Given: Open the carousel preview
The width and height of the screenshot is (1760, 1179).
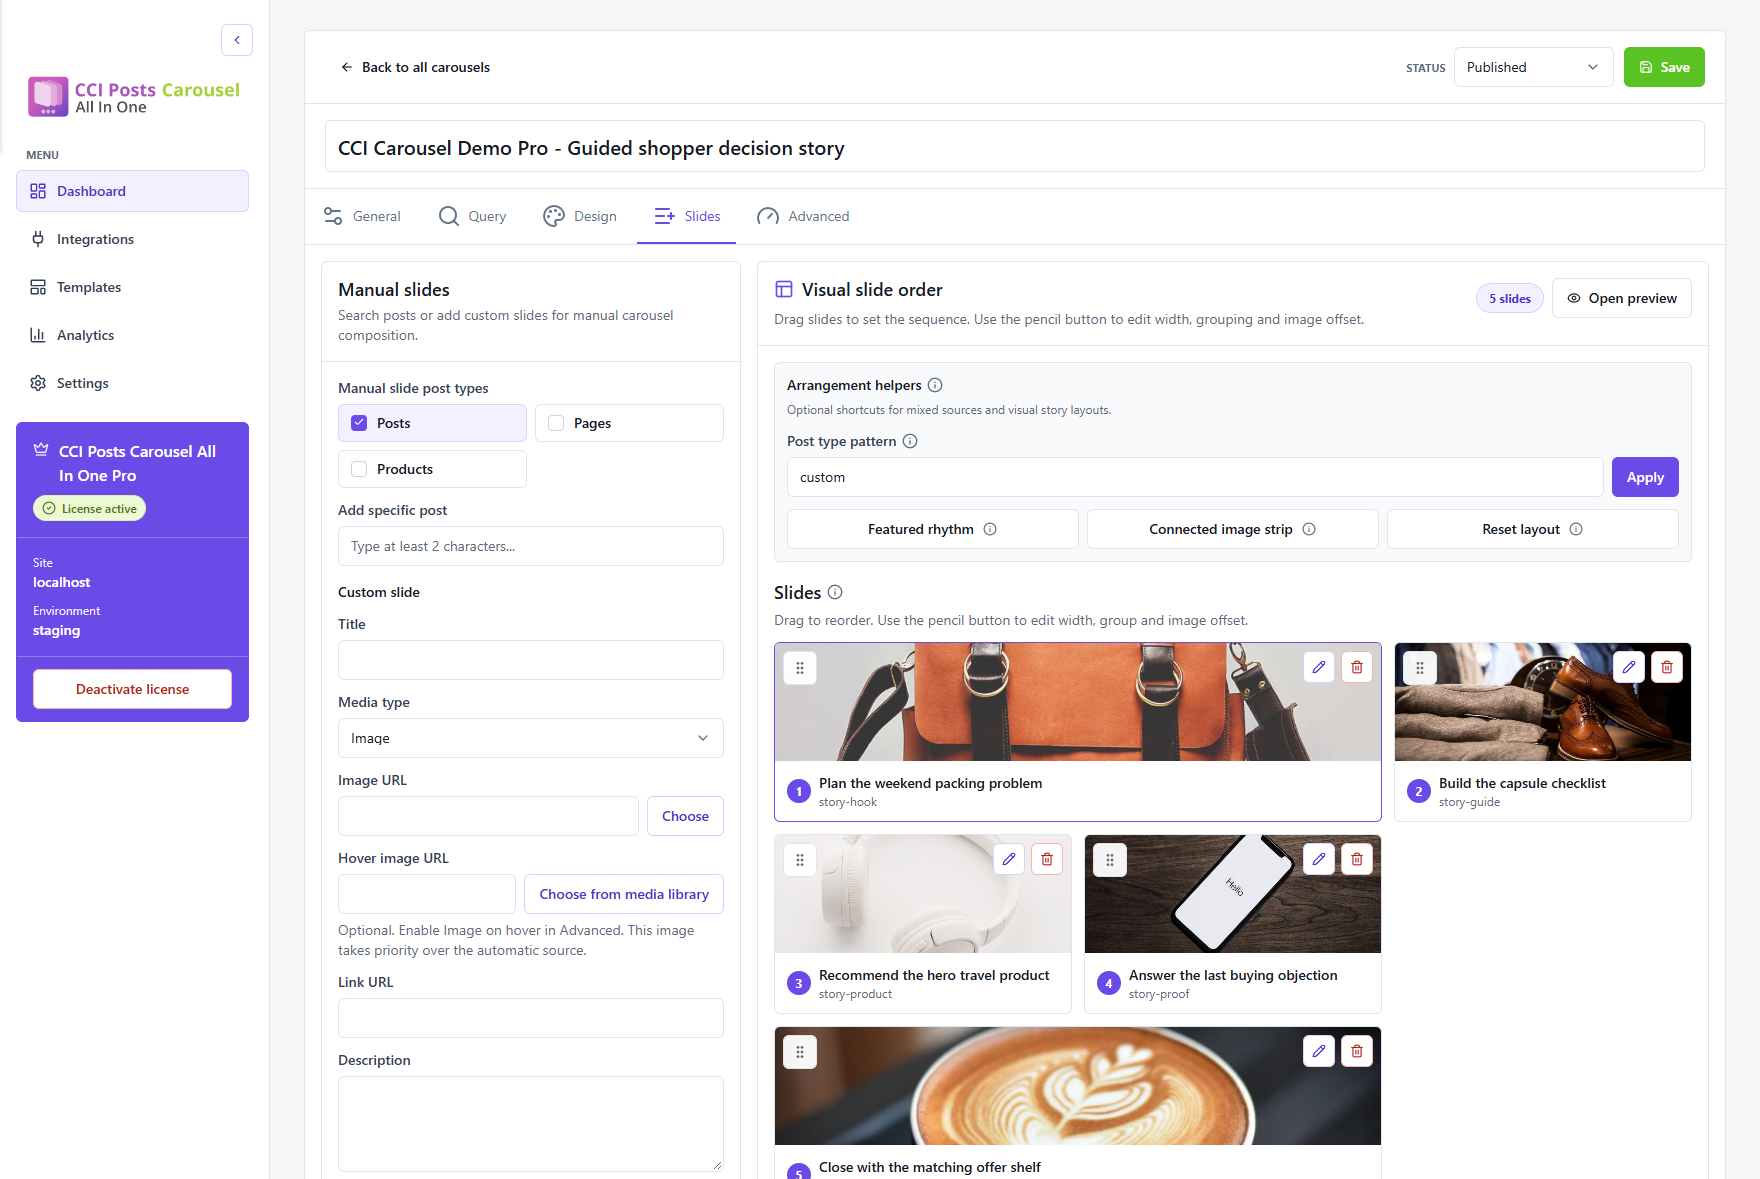Looking at the screenshot, I should (x=1621, y=298).
